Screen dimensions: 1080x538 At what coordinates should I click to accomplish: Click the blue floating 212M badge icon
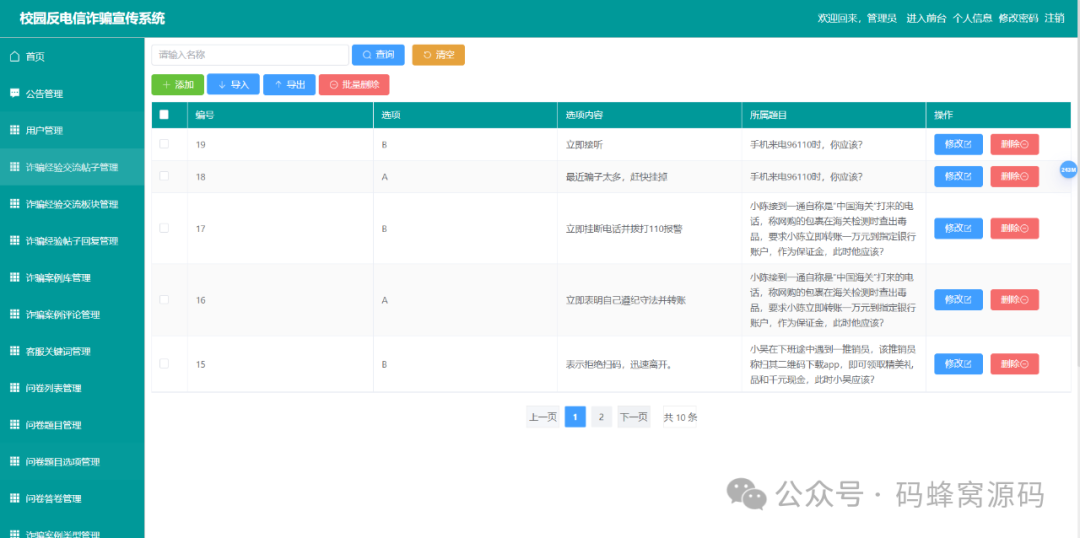point(1068,169)
